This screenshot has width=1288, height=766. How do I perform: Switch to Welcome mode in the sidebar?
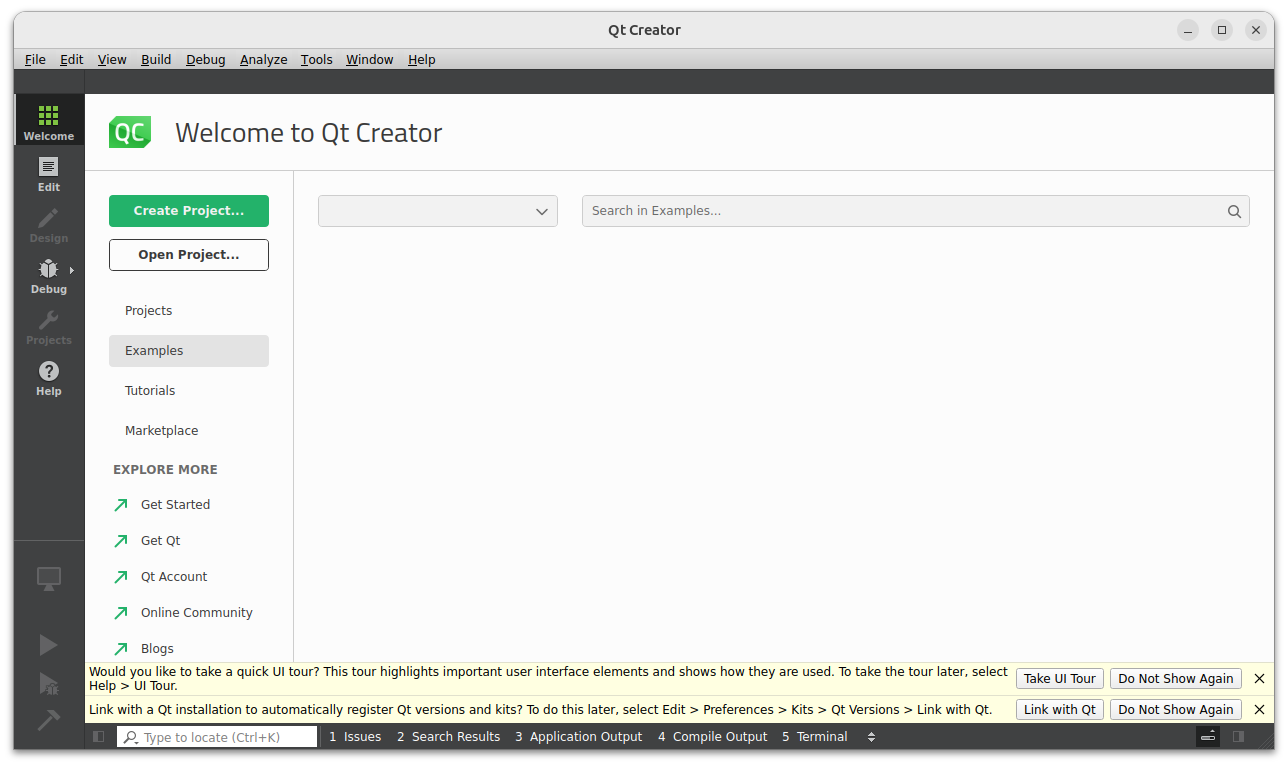49,120
